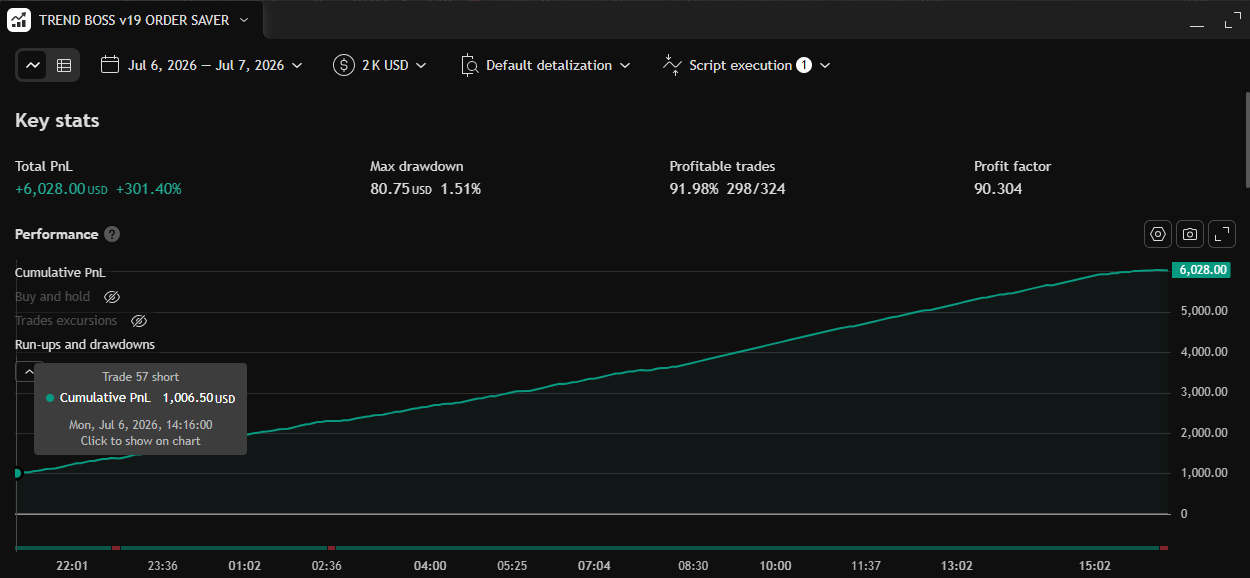Image resolution: width=1250 pixels, height=578 pixels.
Task: Open the 2 K USD capital dropdown
Action: (x=380, y=65)
